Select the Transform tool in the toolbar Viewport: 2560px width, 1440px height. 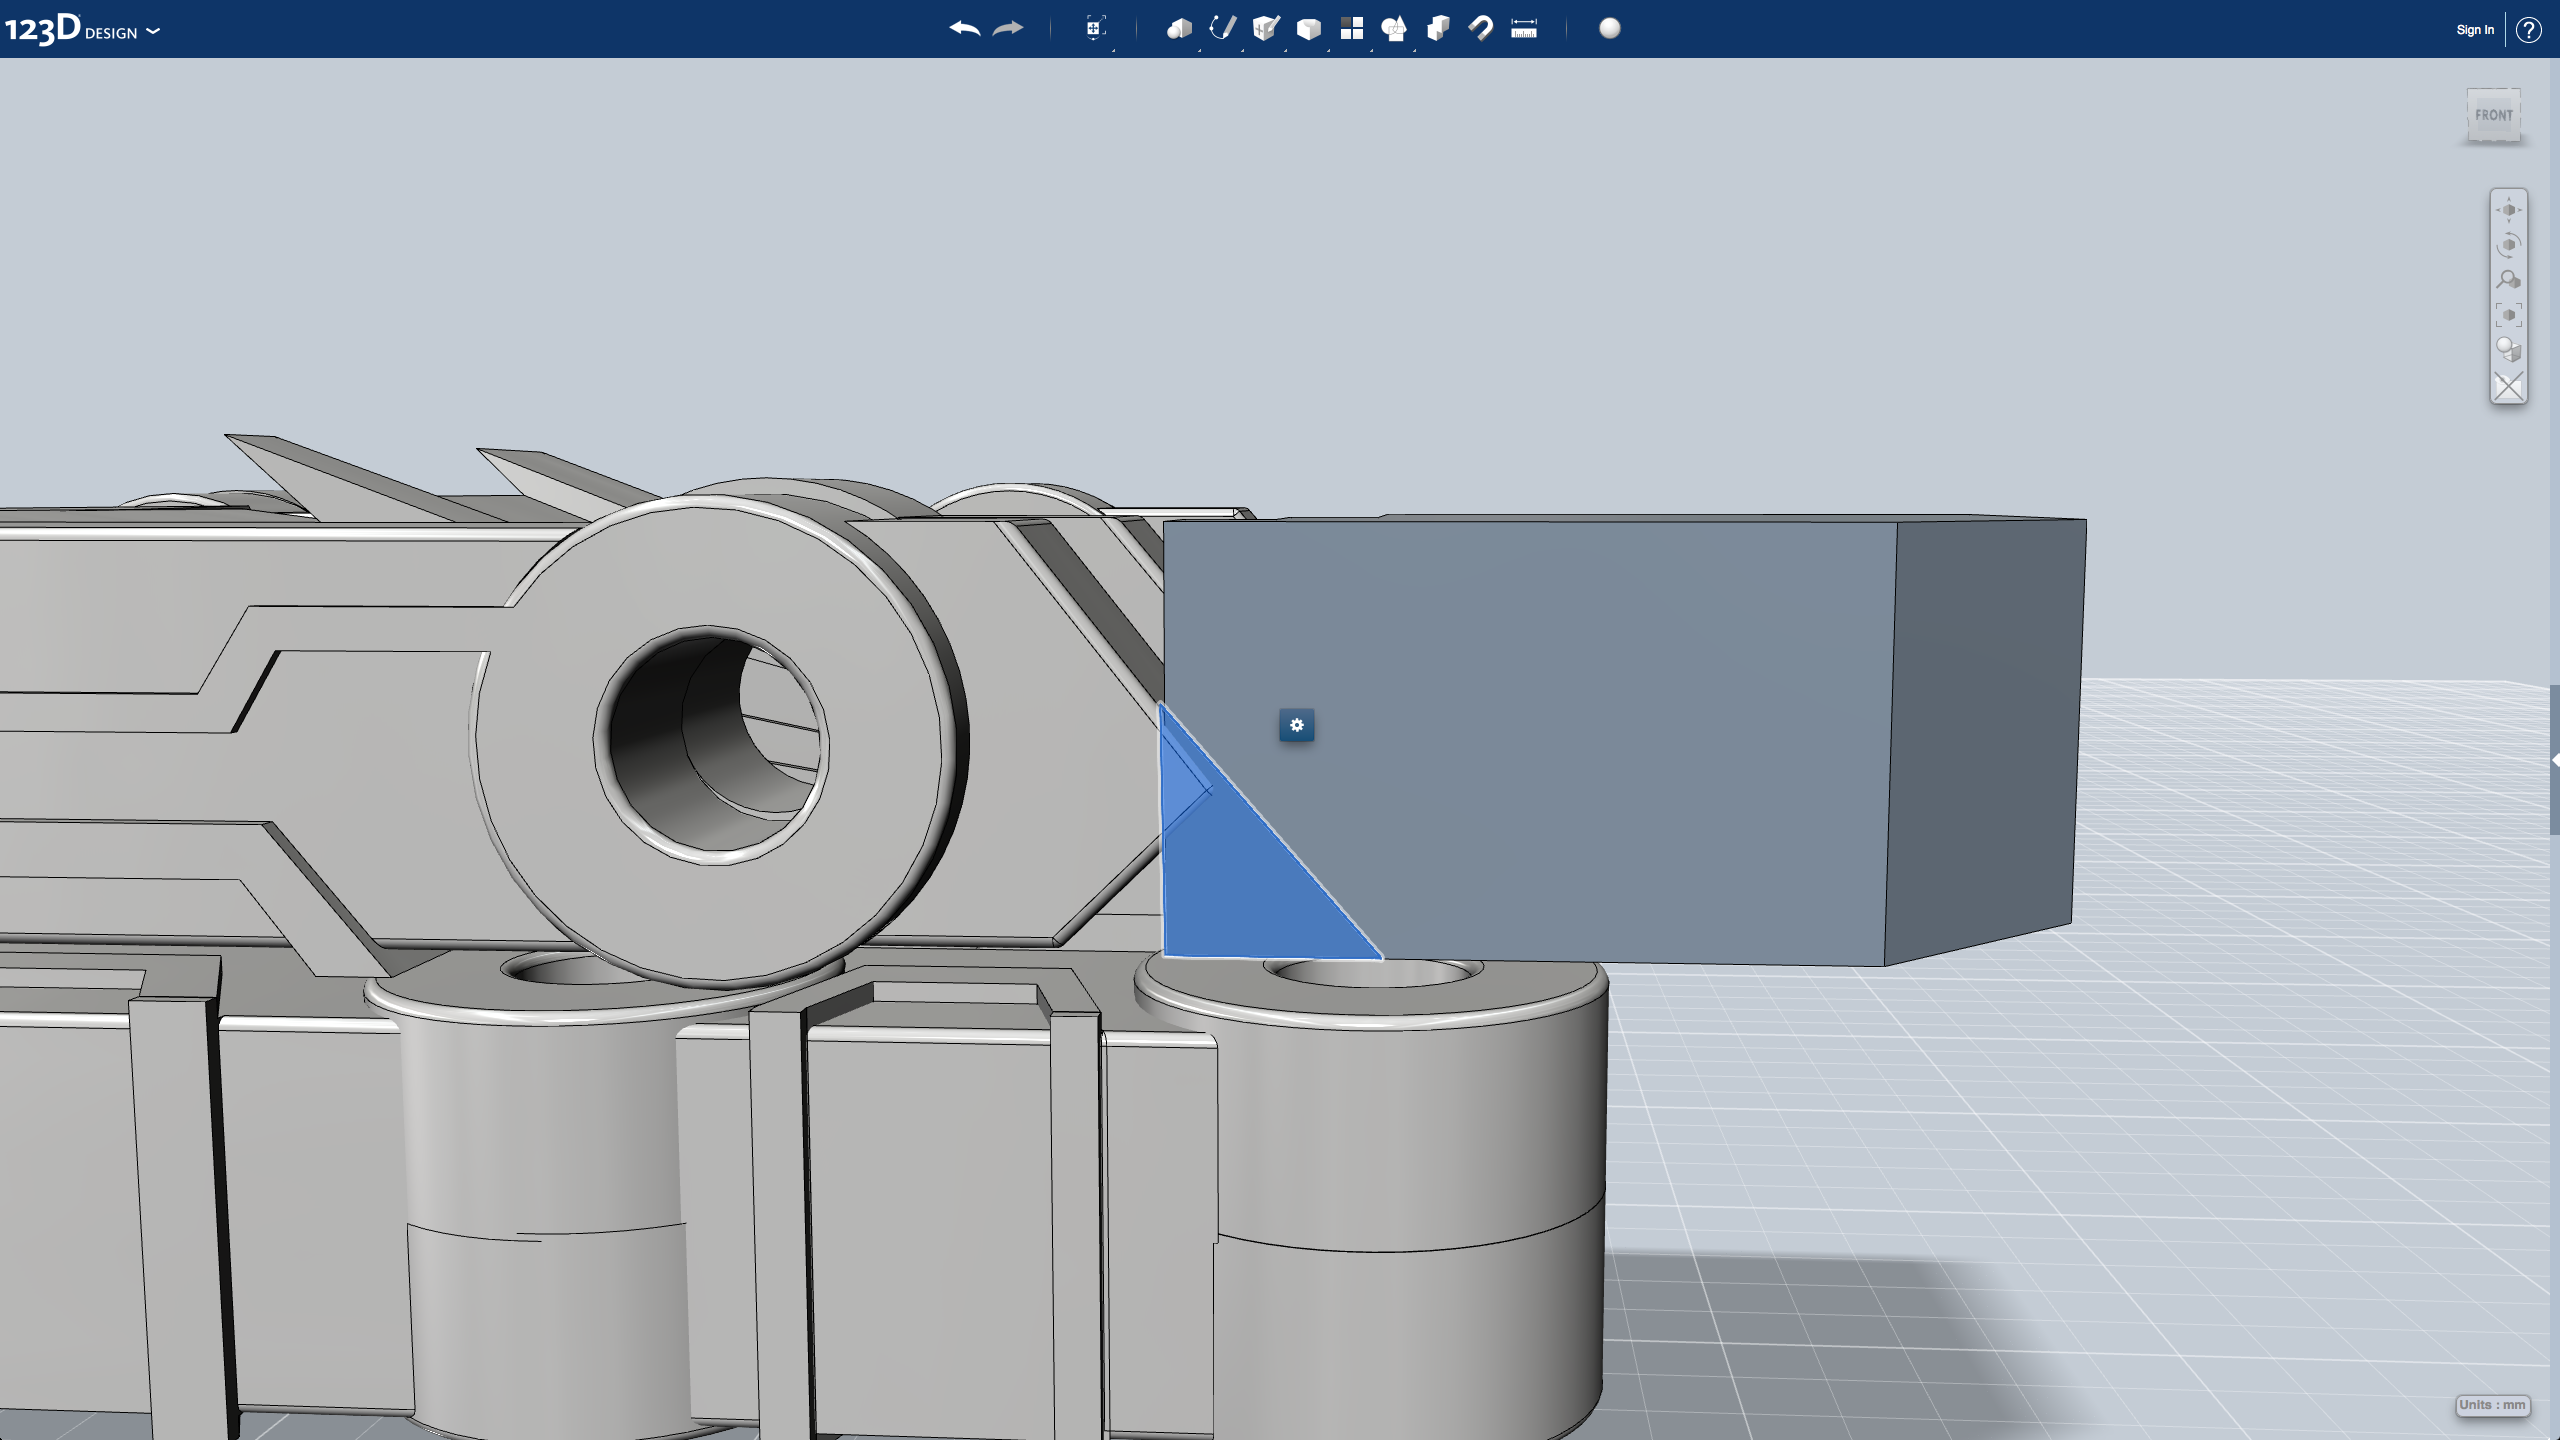click(x=1095, y=29)
